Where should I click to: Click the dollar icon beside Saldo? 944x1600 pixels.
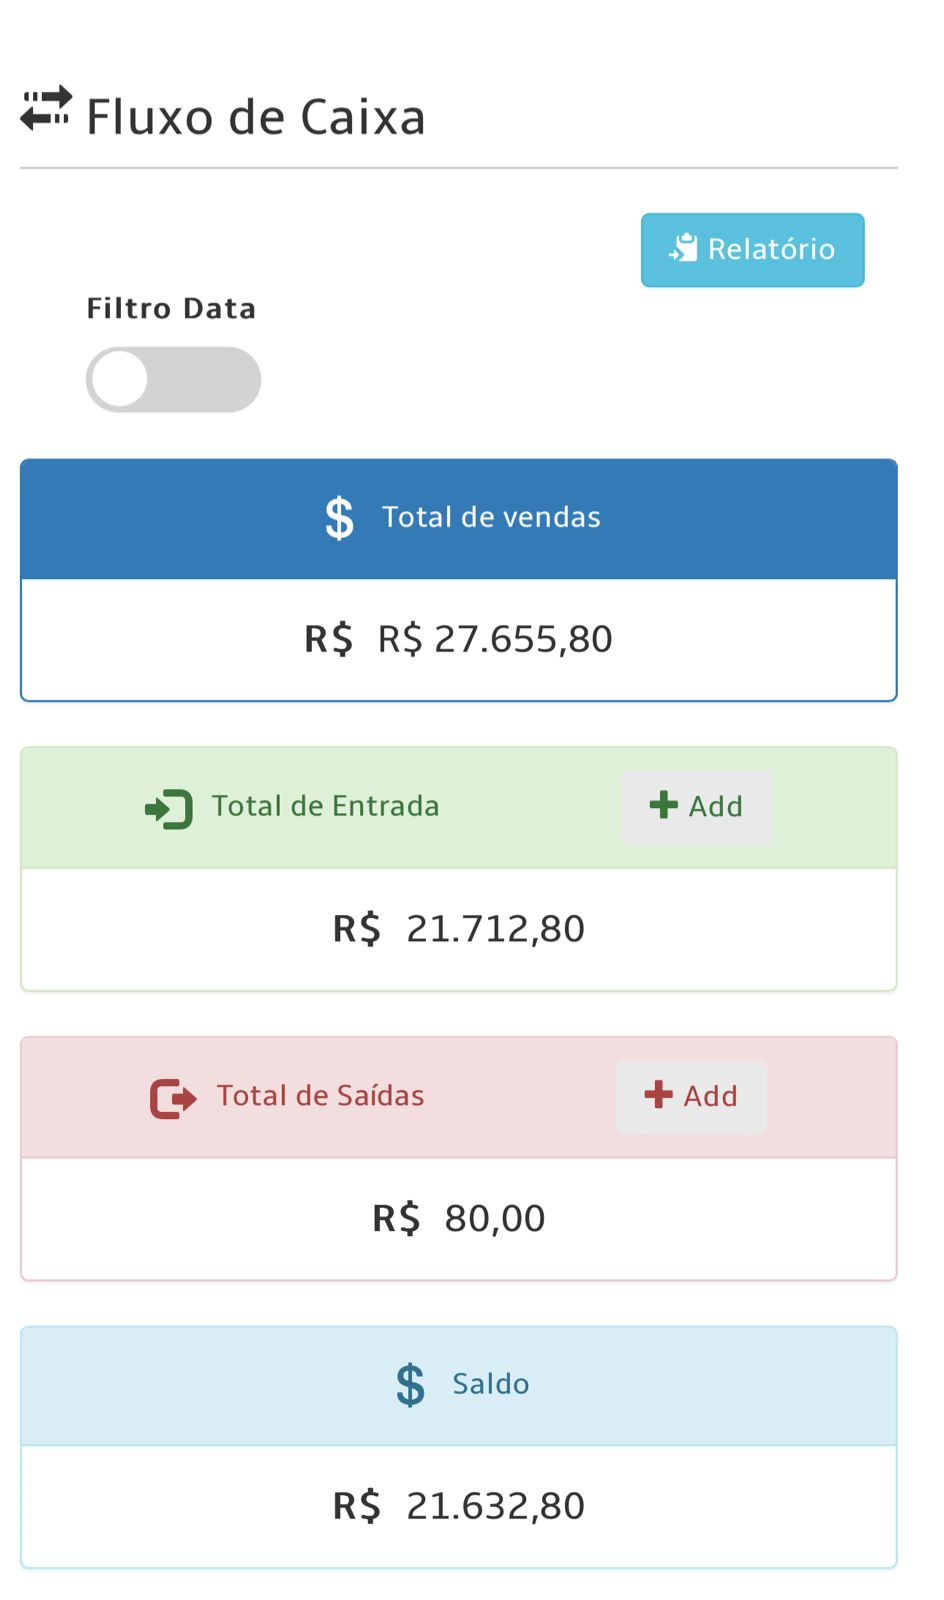tap(410, 1385)
